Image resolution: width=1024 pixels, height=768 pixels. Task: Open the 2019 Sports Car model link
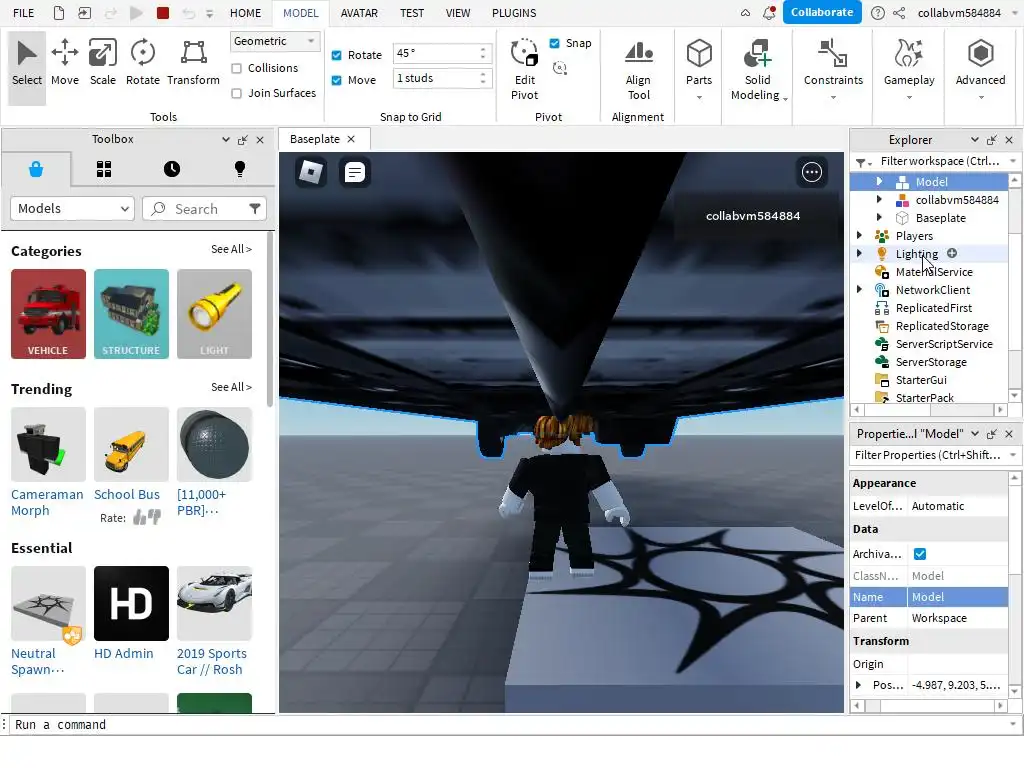(x=212, y=661)
